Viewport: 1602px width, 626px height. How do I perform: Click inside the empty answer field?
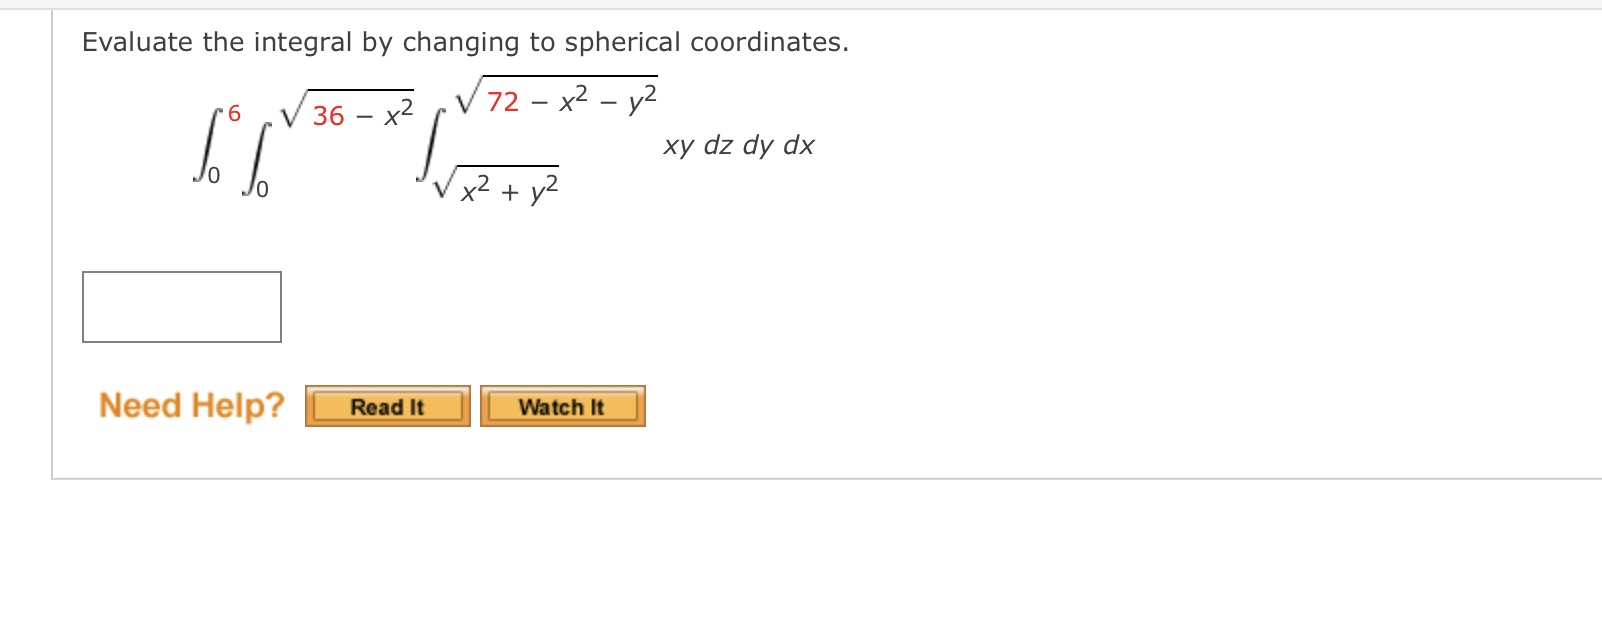coord(182,307)
